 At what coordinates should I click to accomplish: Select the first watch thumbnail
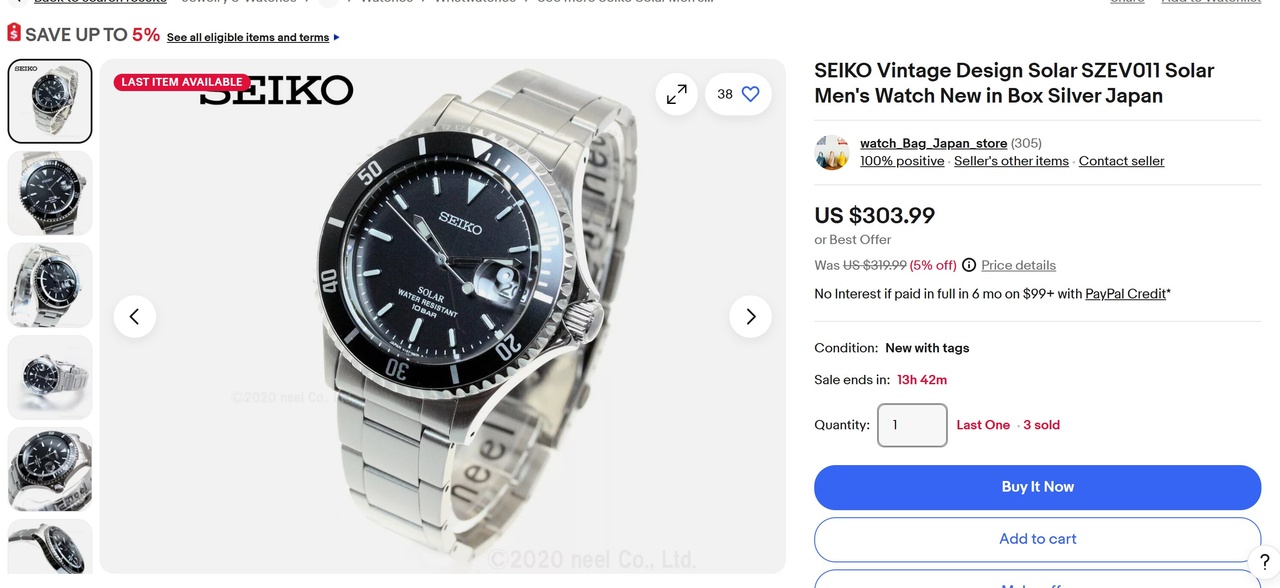(x=50, y=101)
